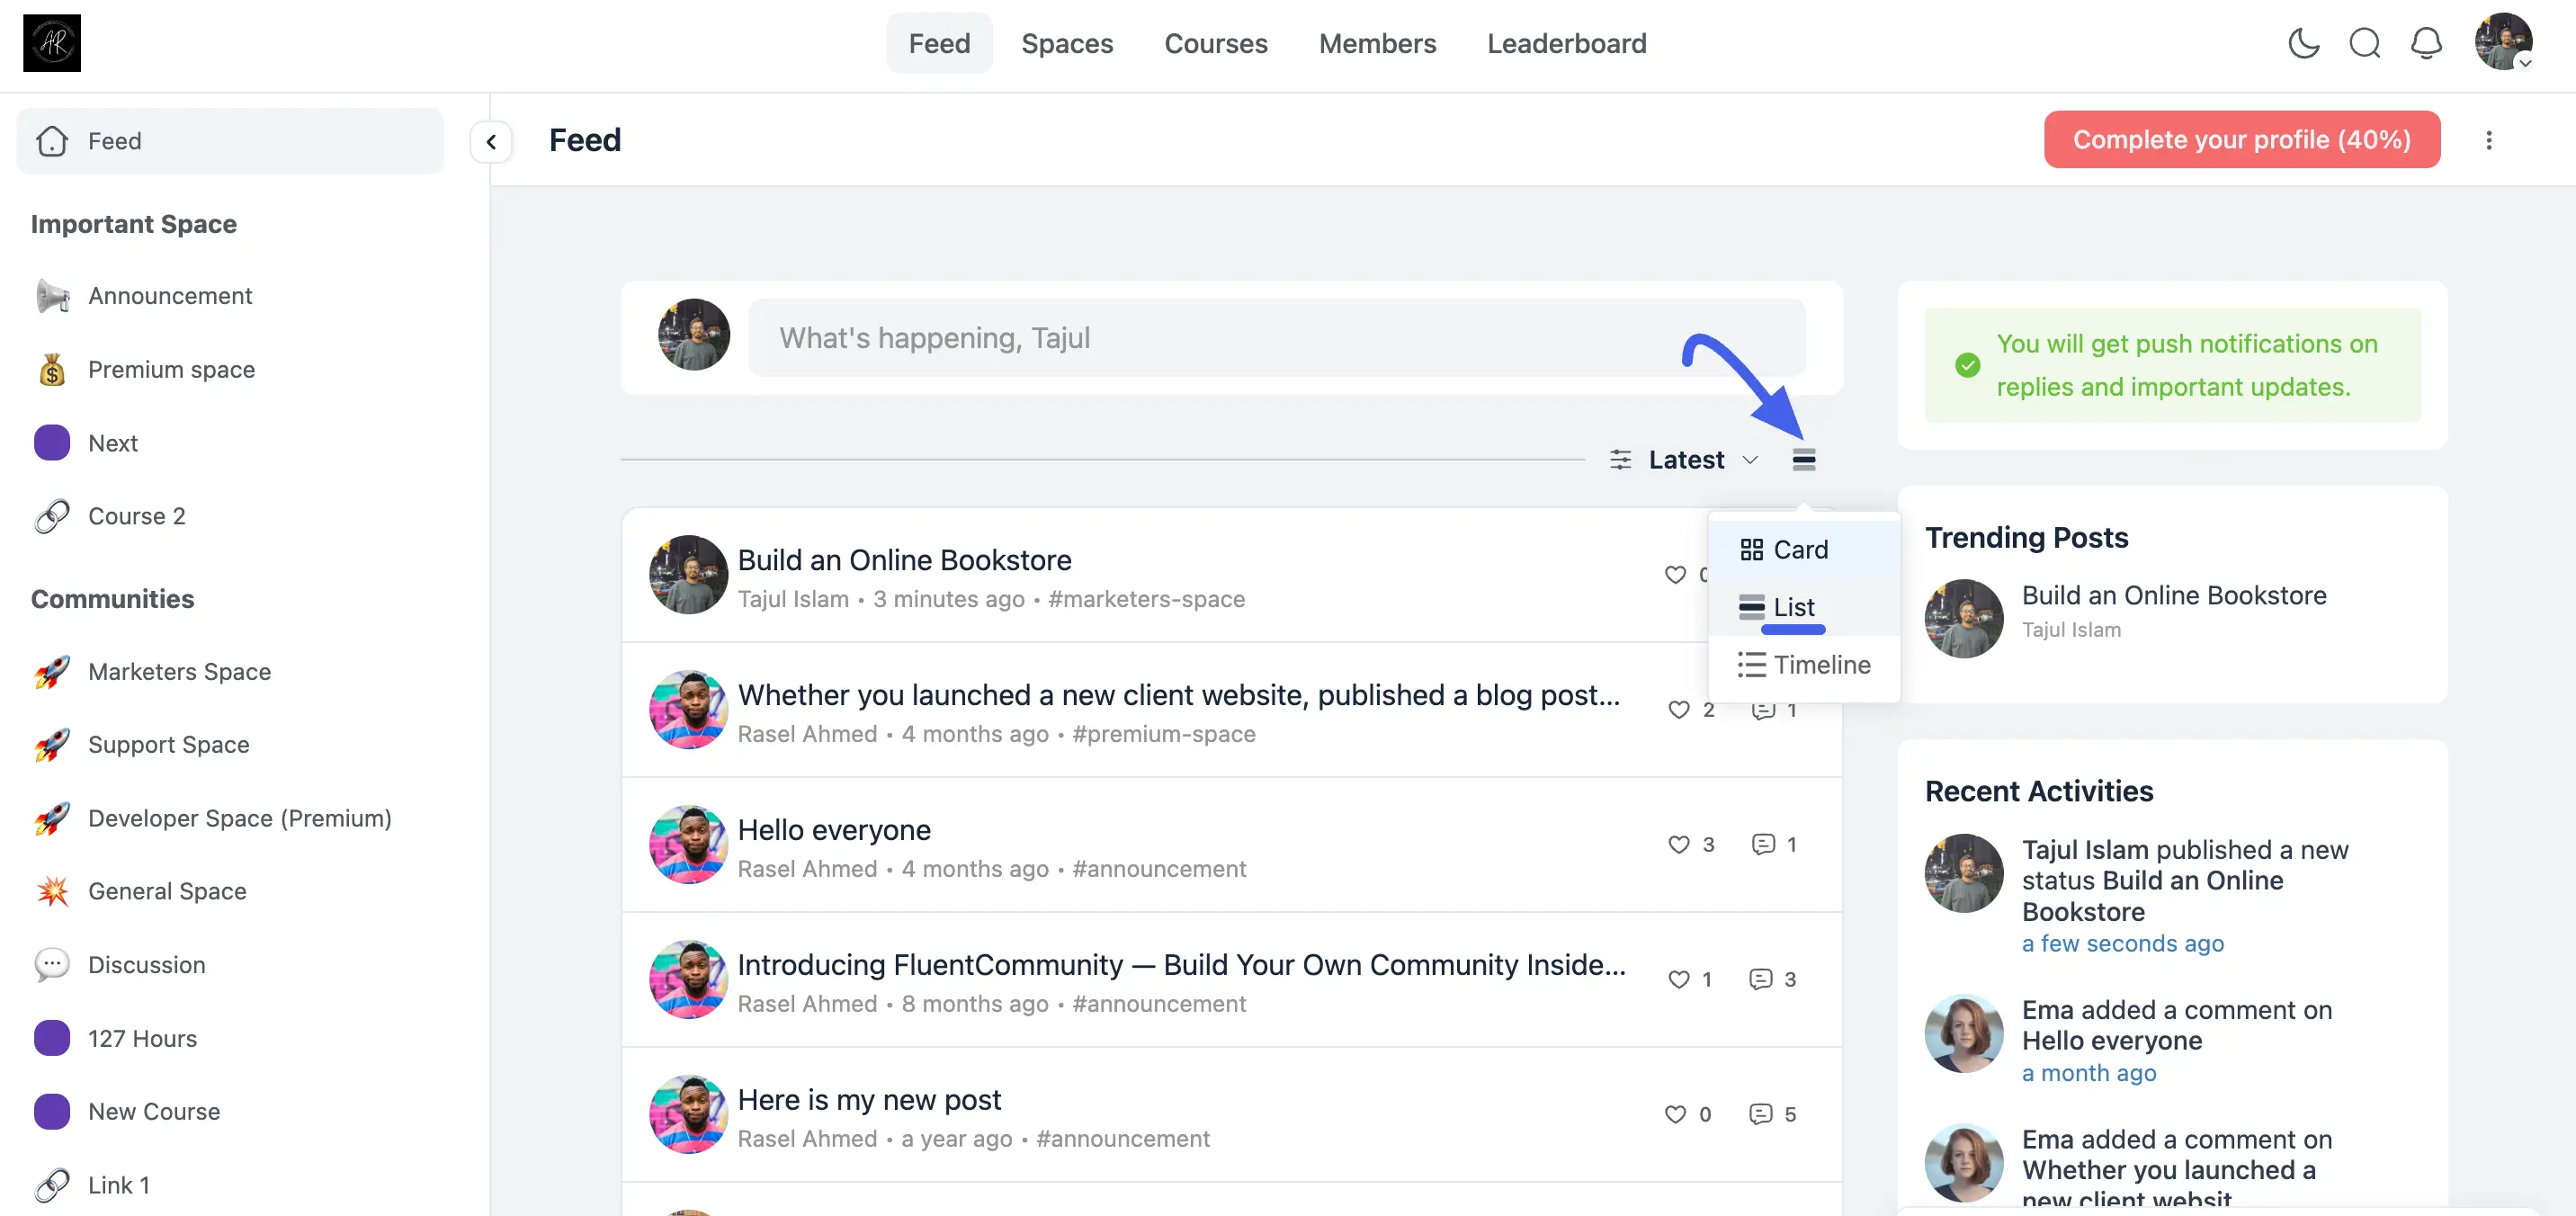Click the 'a month ago' activity timestamp
This screenshot has width=2576, height=1216.
tap(2089, 1073)
